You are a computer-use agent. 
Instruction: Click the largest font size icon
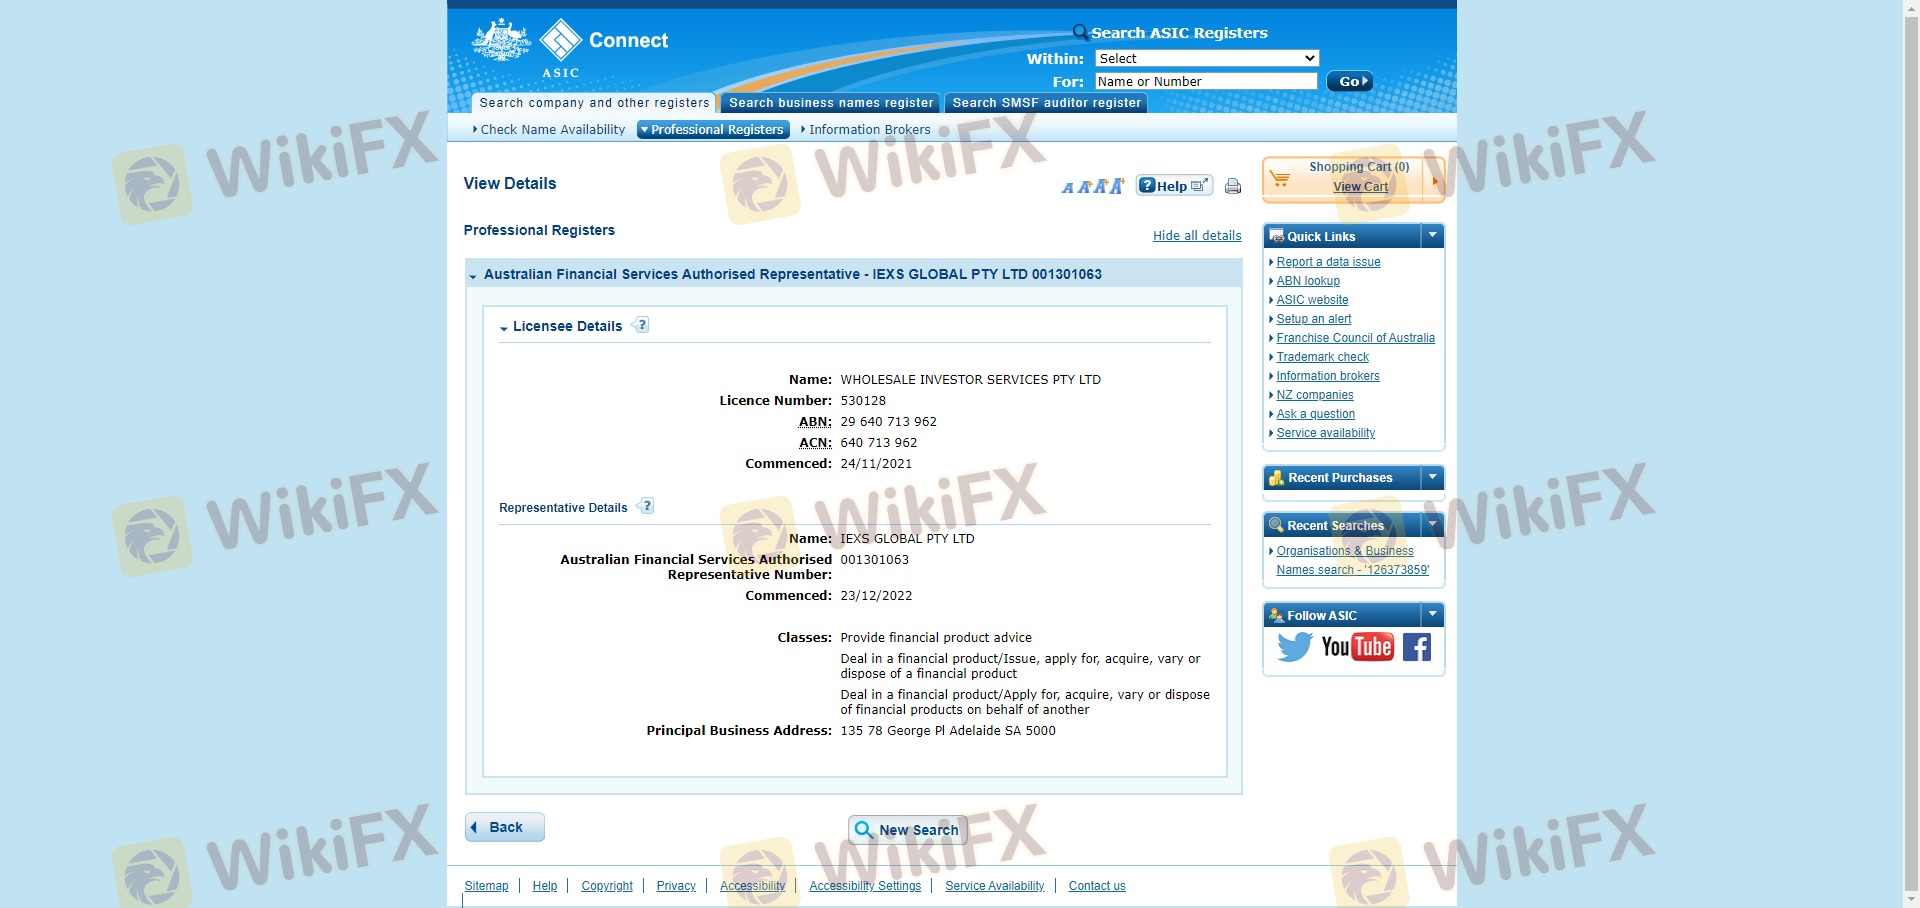click(x=1116, y=186)
